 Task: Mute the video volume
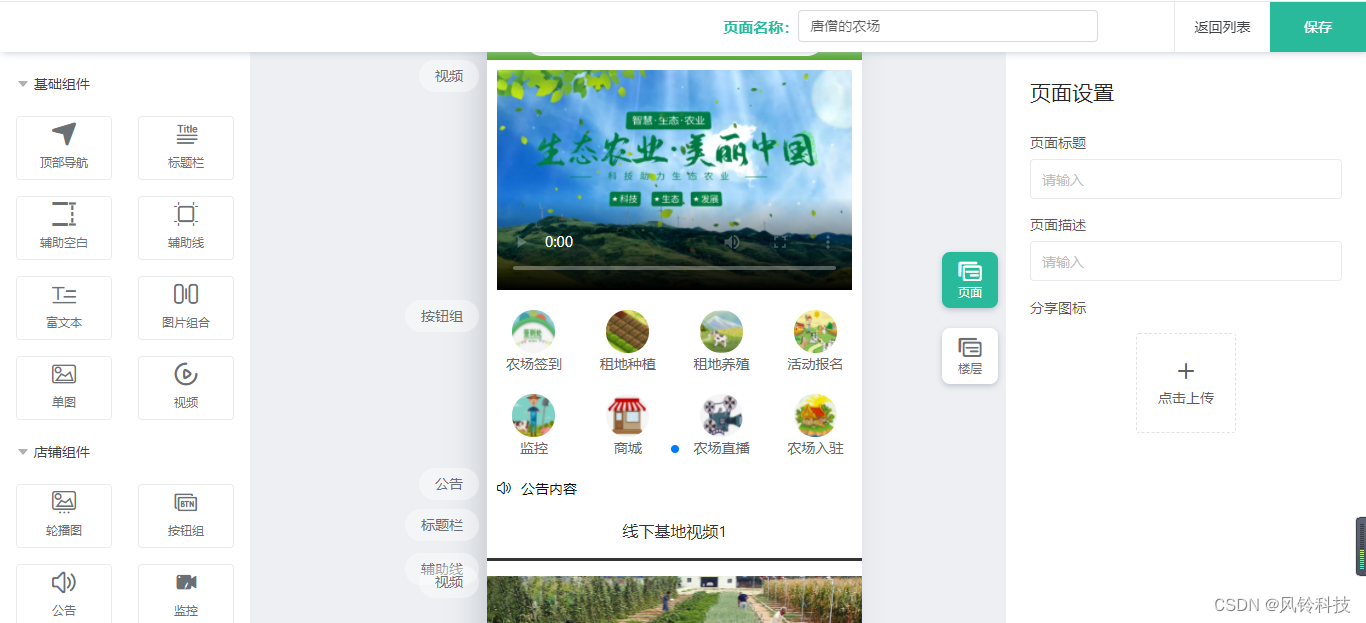(x=732, y=242)
